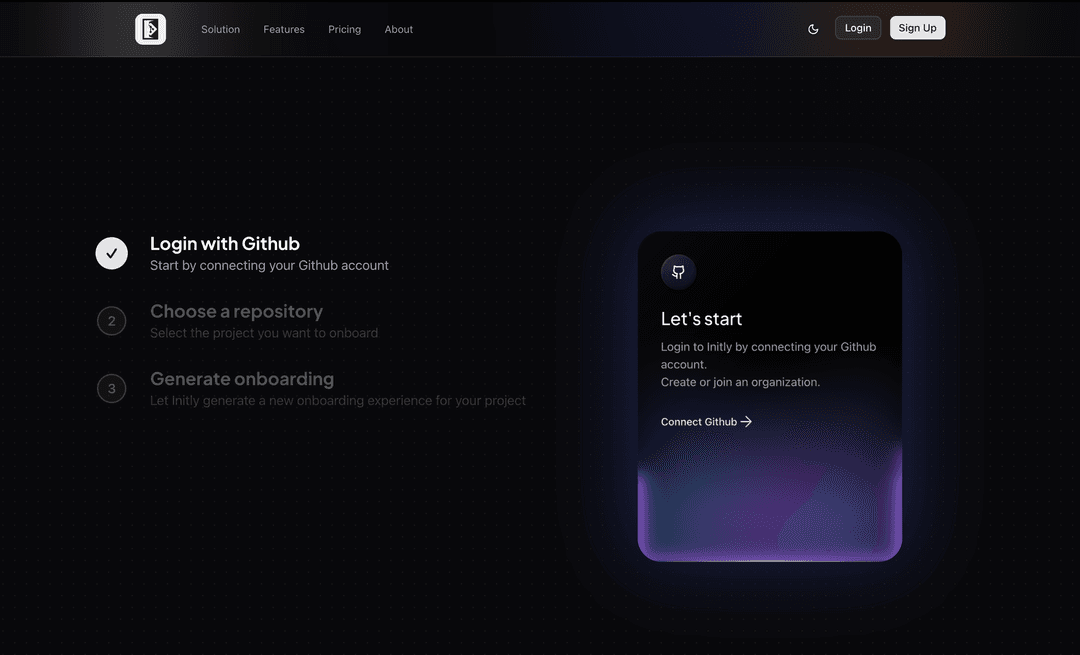Select step 2 number circle
This screenshot has height=655, width=1080.
(x=112, y=321)
